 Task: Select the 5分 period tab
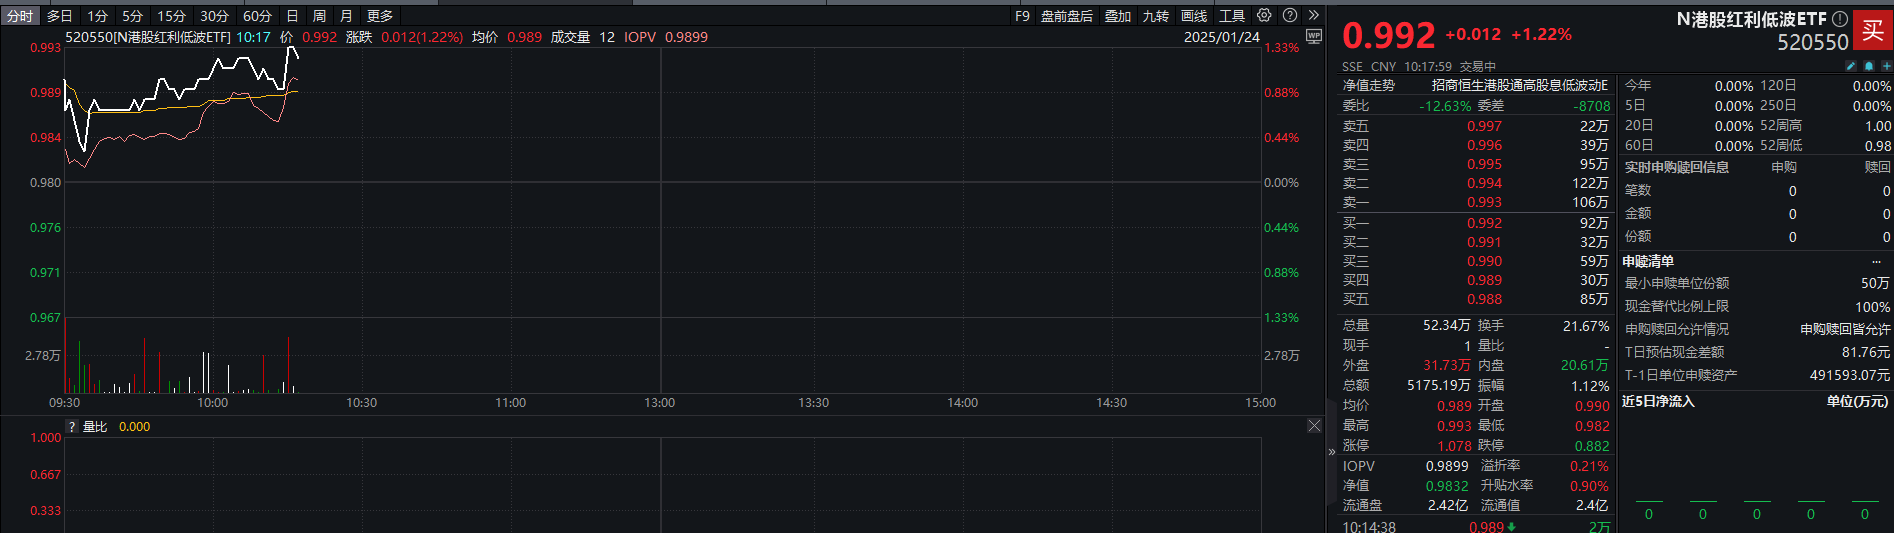(x=133, y=16)
